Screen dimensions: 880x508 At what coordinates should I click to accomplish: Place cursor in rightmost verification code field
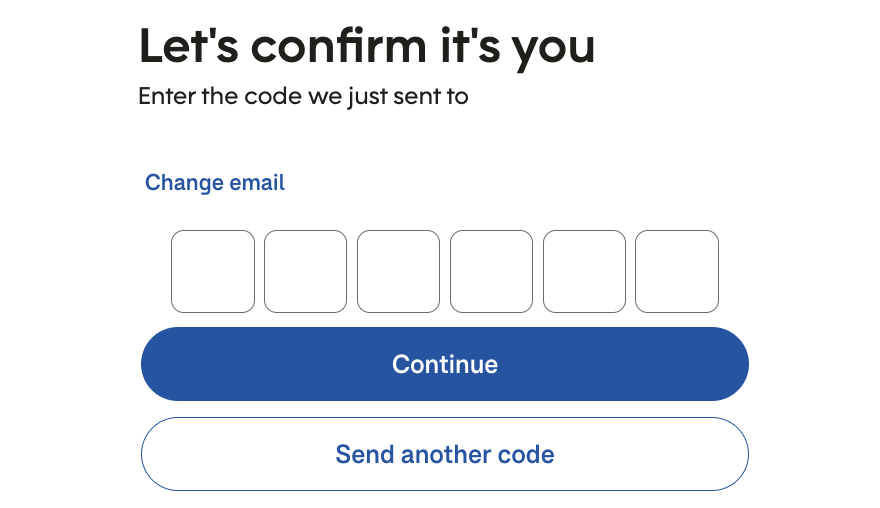pyautogui.click(x=677, y=271)
